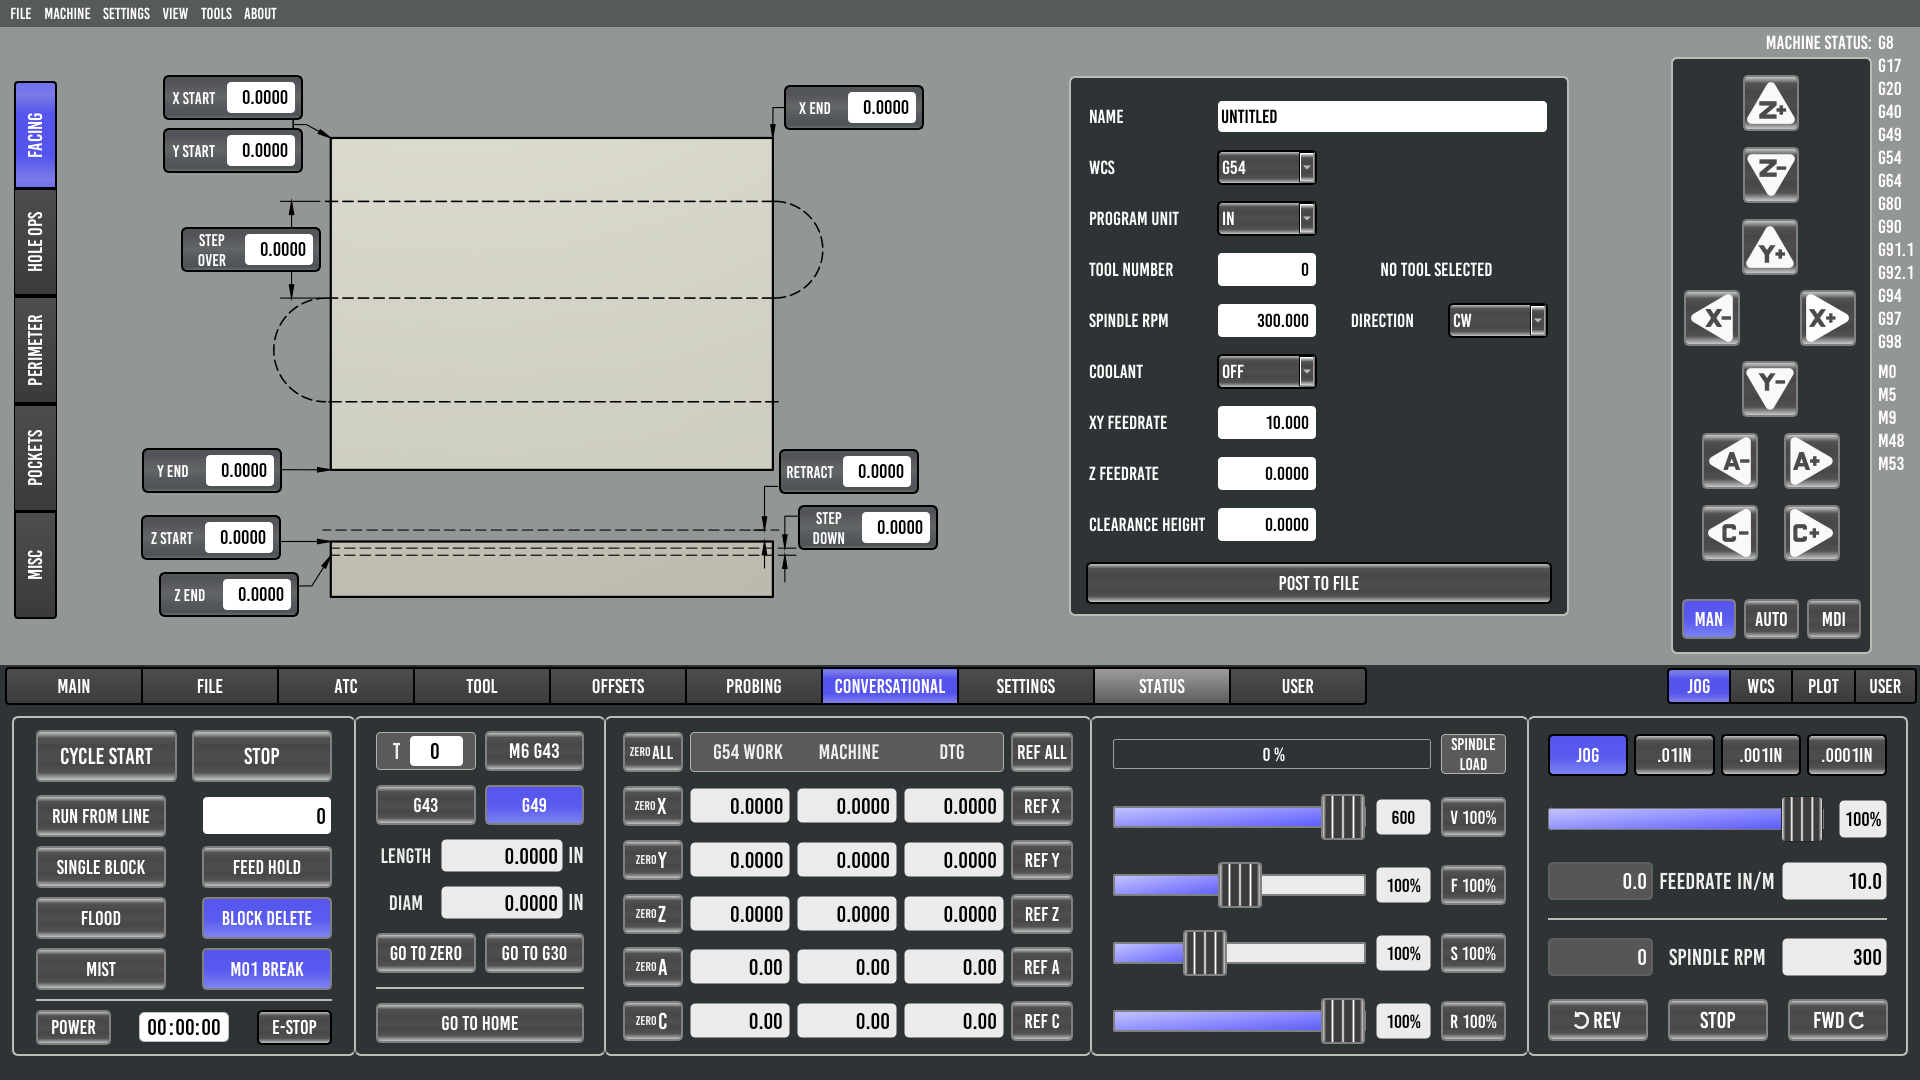Click the A+ rotary jog arrow
Image resolution: width=1920 pixels, height=1080 pixels.
[x=1811, y=462]
